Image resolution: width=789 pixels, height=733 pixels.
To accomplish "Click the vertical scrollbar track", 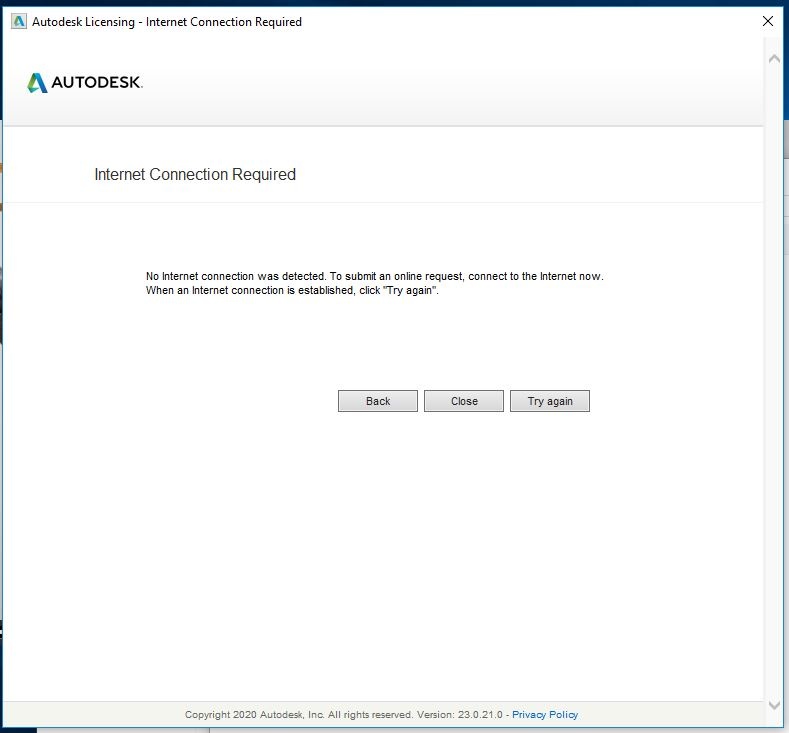I will pyautogui.click(x=774, y=382).
